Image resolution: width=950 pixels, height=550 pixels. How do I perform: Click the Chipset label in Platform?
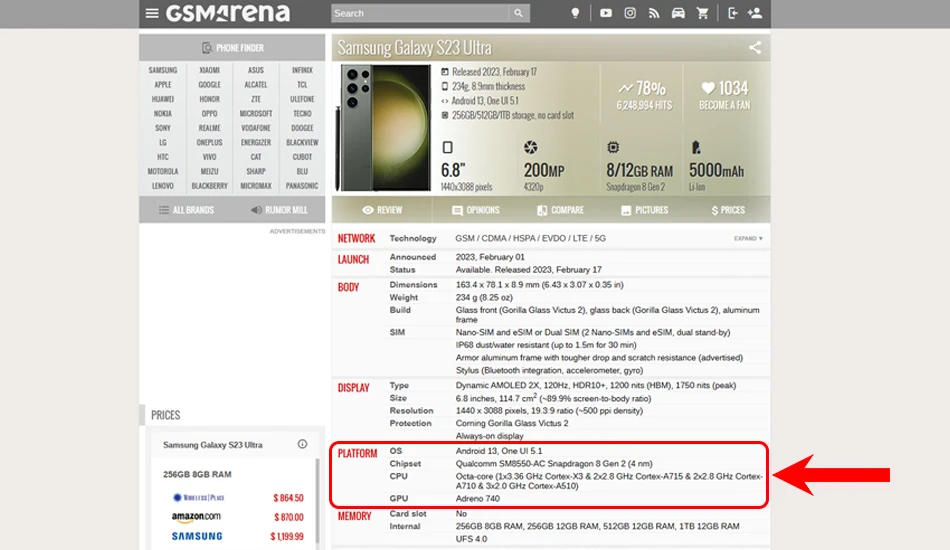[x=405, y=463]
